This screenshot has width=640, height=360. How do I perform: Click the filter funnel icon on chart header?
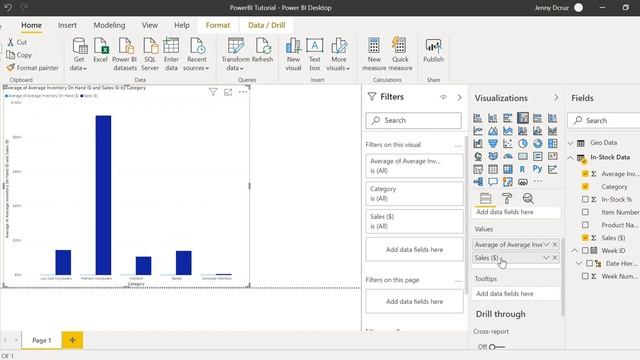click(x=213, y=92)
